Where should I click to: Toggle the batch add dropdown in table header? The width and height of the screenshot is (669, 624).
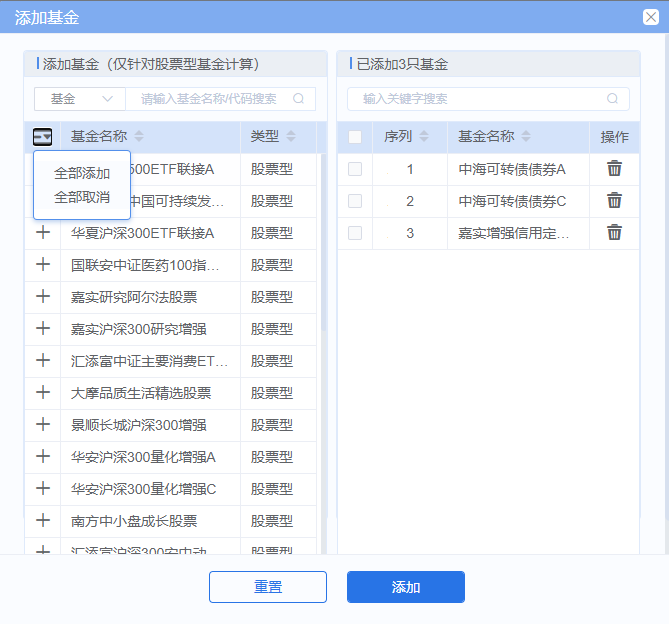(43, 137)
